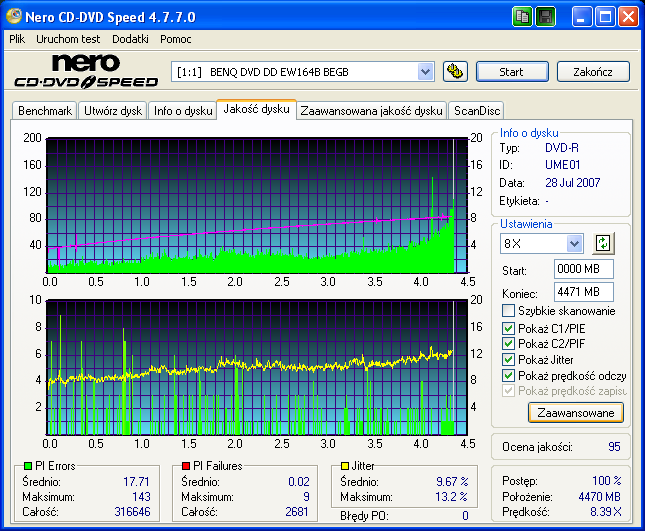This screenshot has width=645, height=531.
Task: Click disc date 28 Jul 2007
Action: 573,183
